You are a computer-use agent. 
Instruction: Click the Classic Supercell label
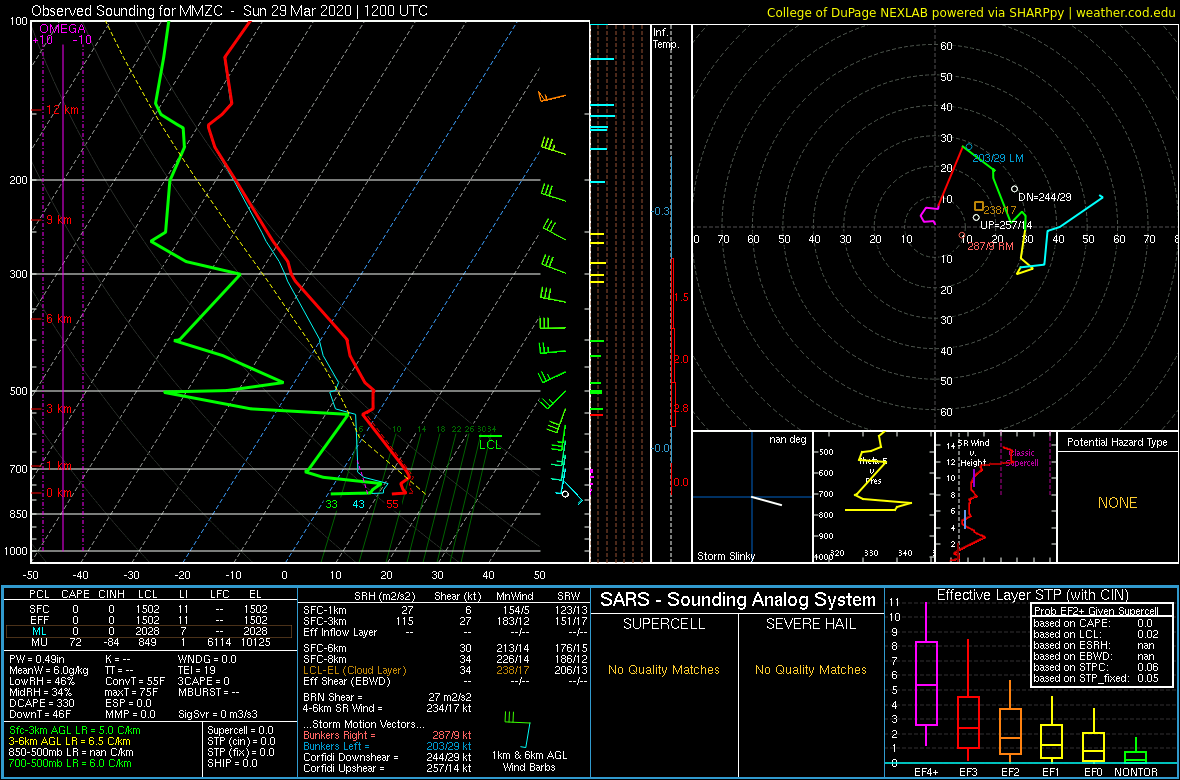coord(1024,459)
